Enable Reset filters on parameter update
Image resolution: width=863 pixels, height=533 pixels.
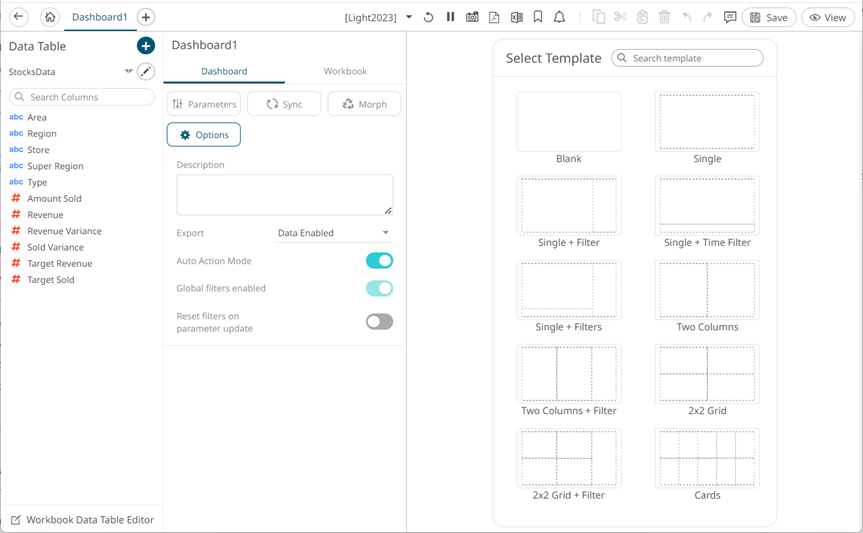(379, 321)
